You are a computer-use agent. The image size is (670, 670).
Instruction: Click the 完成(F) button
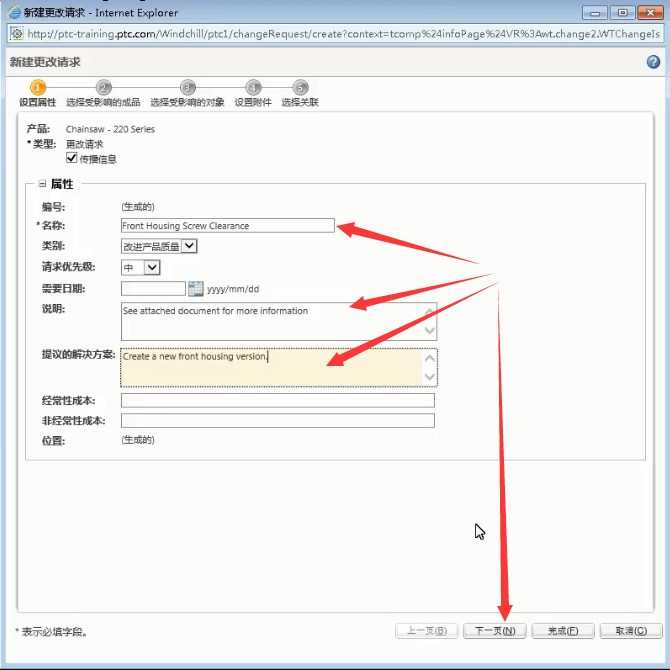click(563, 631)
